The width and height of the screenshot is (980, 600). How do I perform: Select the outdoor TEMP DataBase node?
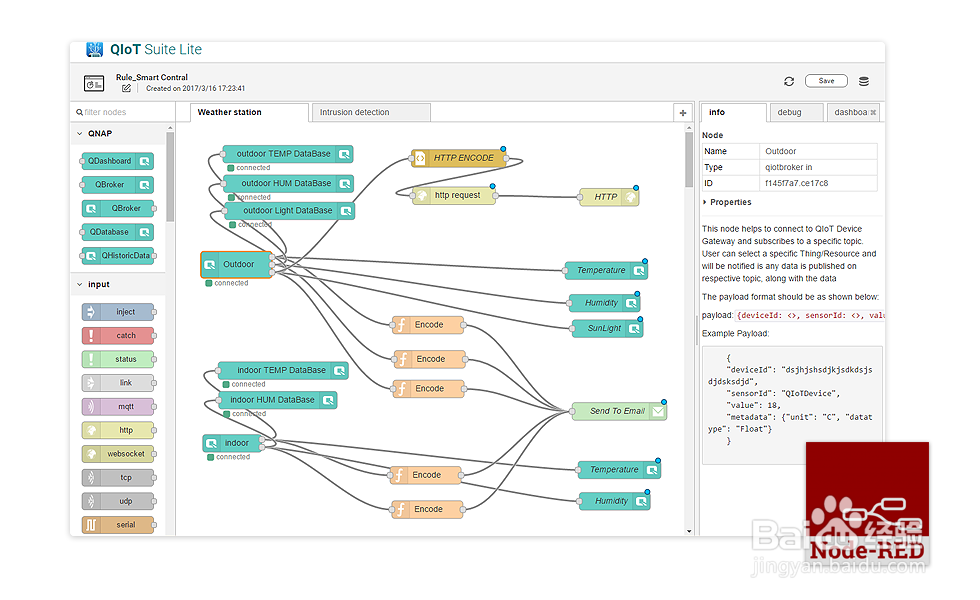(x=288, y=154)
